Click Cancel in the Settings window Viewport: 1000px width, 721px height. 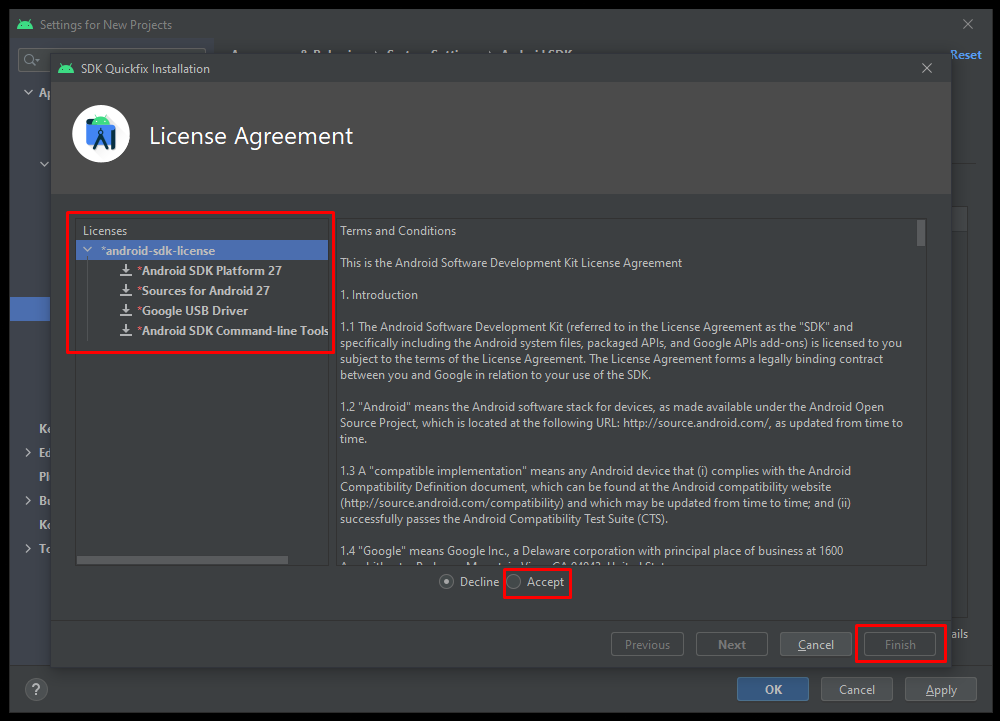(x=857, y=689)
